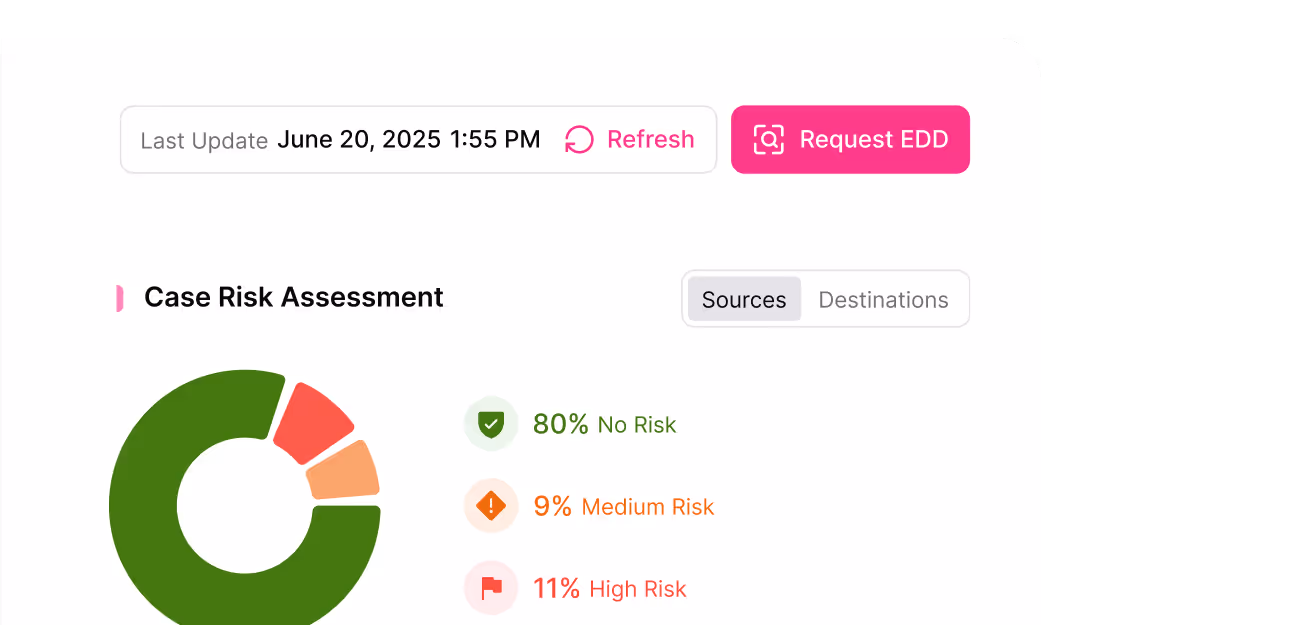Click the scan icon in Request EDD

pos(768,140)
